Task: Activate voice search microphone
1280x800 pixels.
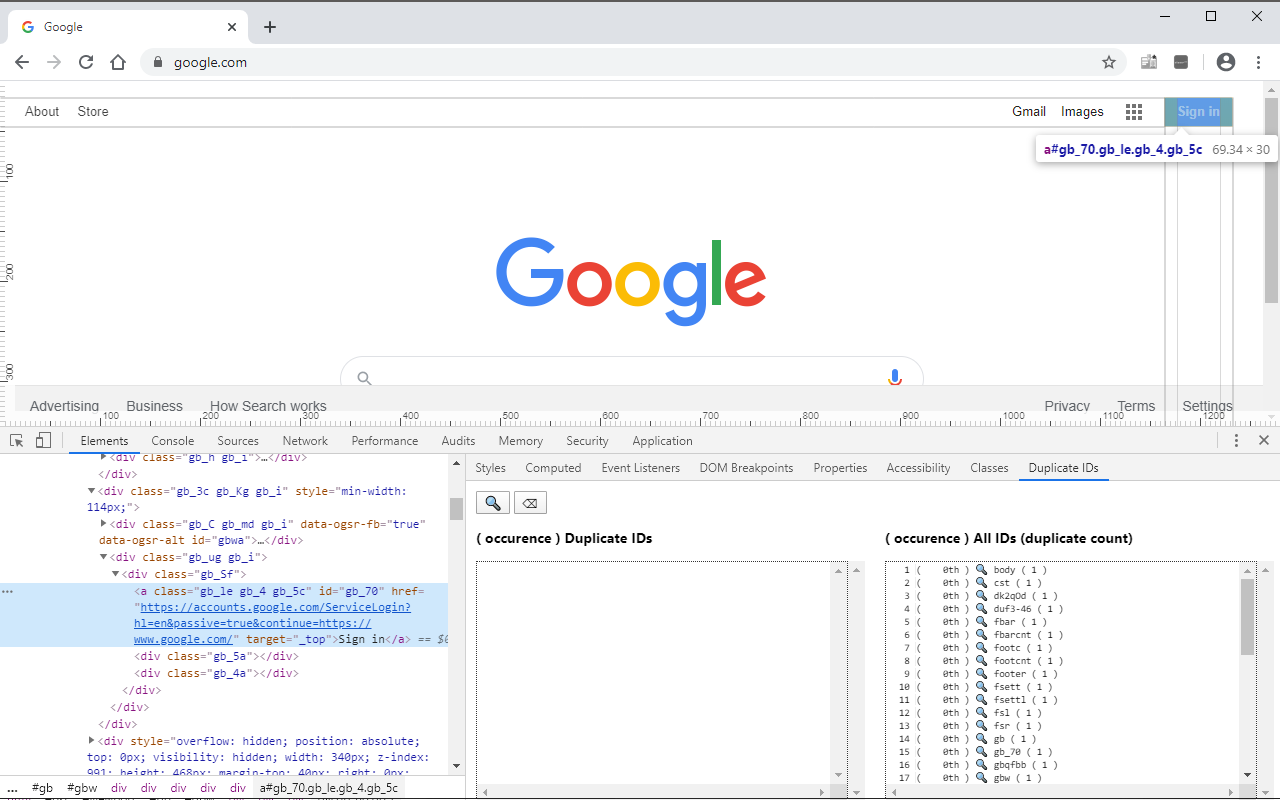Action: point(894,377)
